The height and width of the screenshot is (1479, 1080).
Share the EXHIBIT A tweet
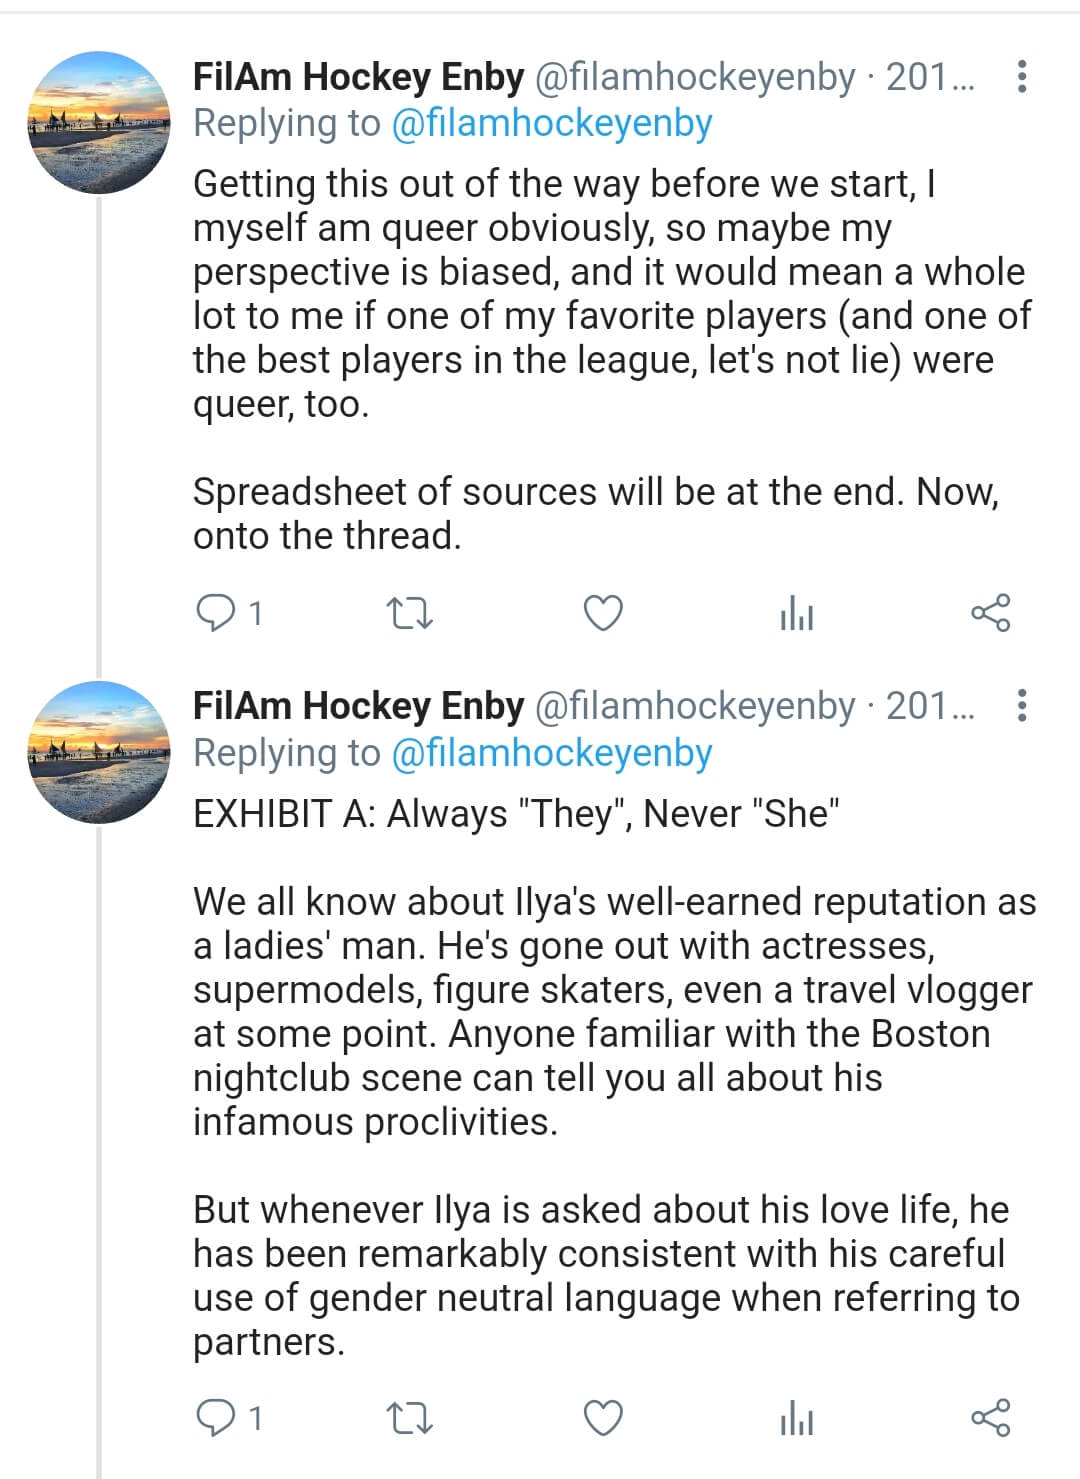coord(991,1418)
